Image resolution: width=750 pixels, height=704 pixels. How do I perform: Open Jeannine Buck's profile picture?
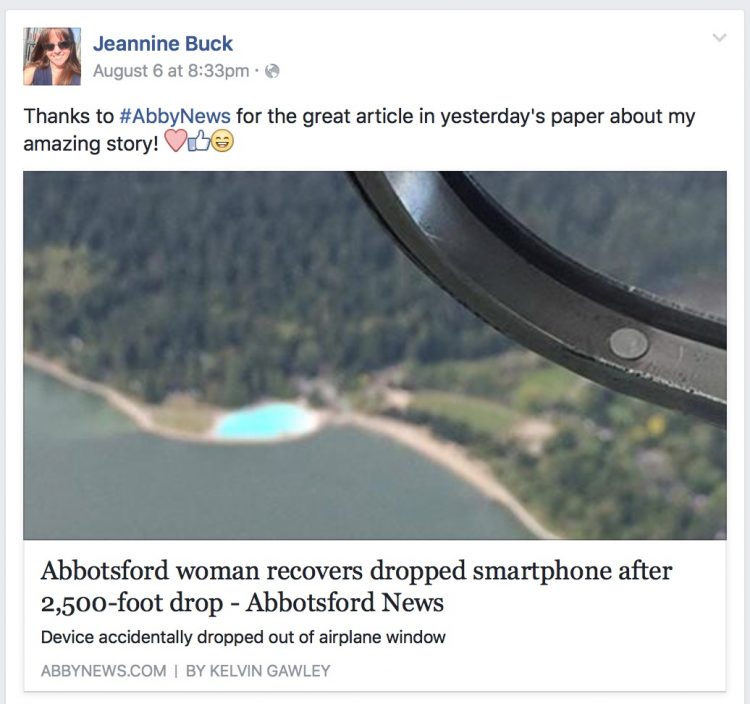tap(52, 56)
